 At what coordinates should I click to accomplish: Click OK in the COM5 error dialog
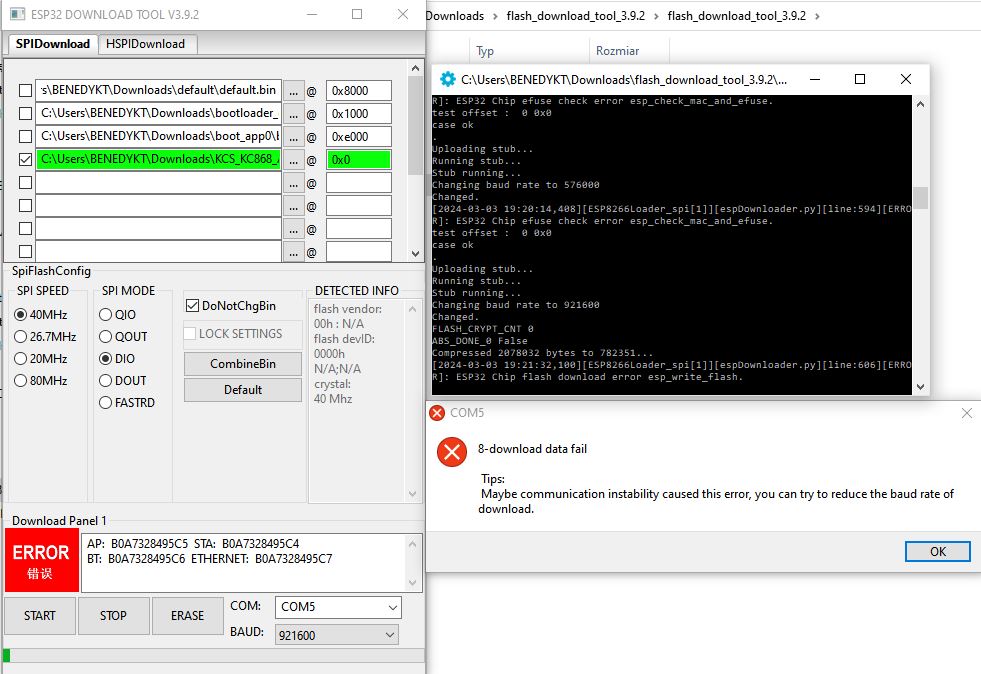pos(937,552)
